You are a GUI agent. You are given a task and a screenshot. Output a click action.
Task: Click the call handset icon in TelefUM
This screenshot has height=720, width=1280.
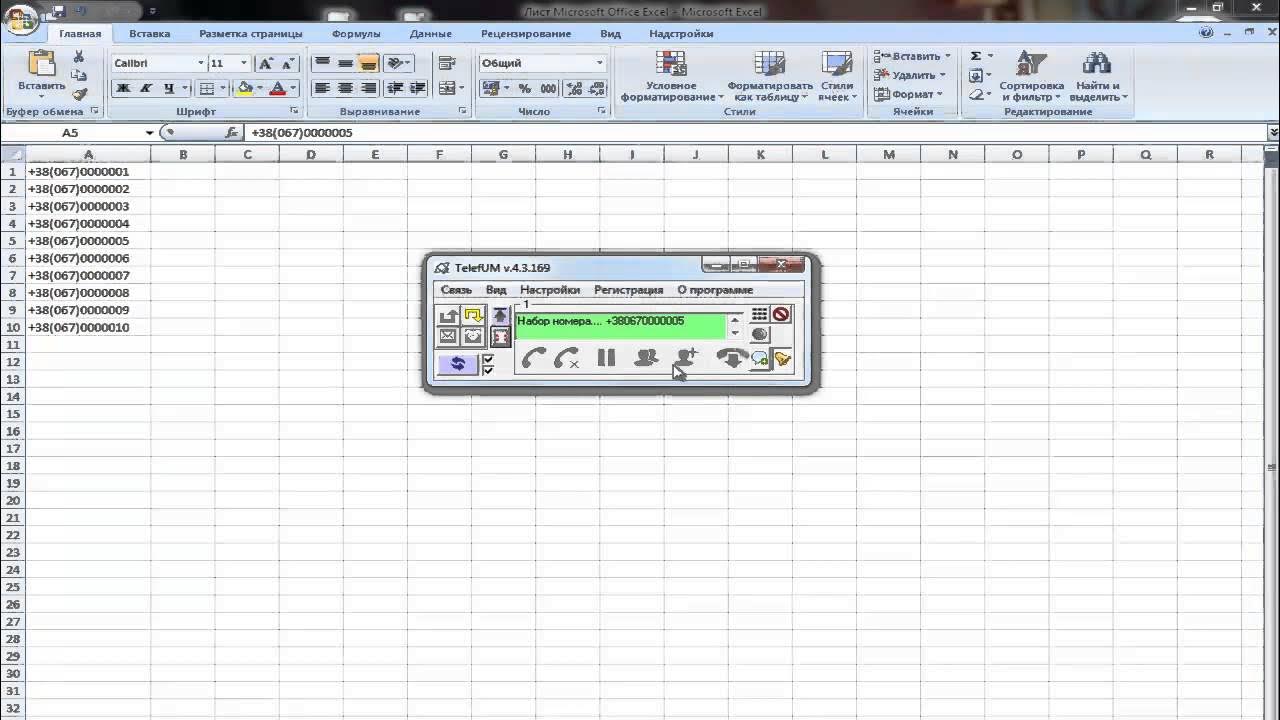(534, 358)
